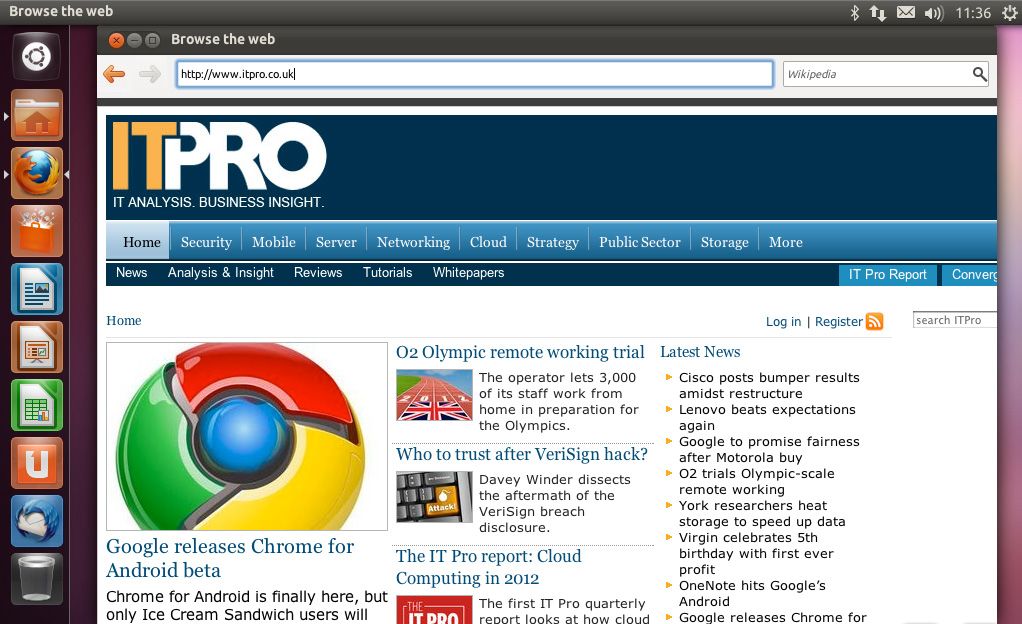Open the Storage navigation tab

click(x=724, y=242)
